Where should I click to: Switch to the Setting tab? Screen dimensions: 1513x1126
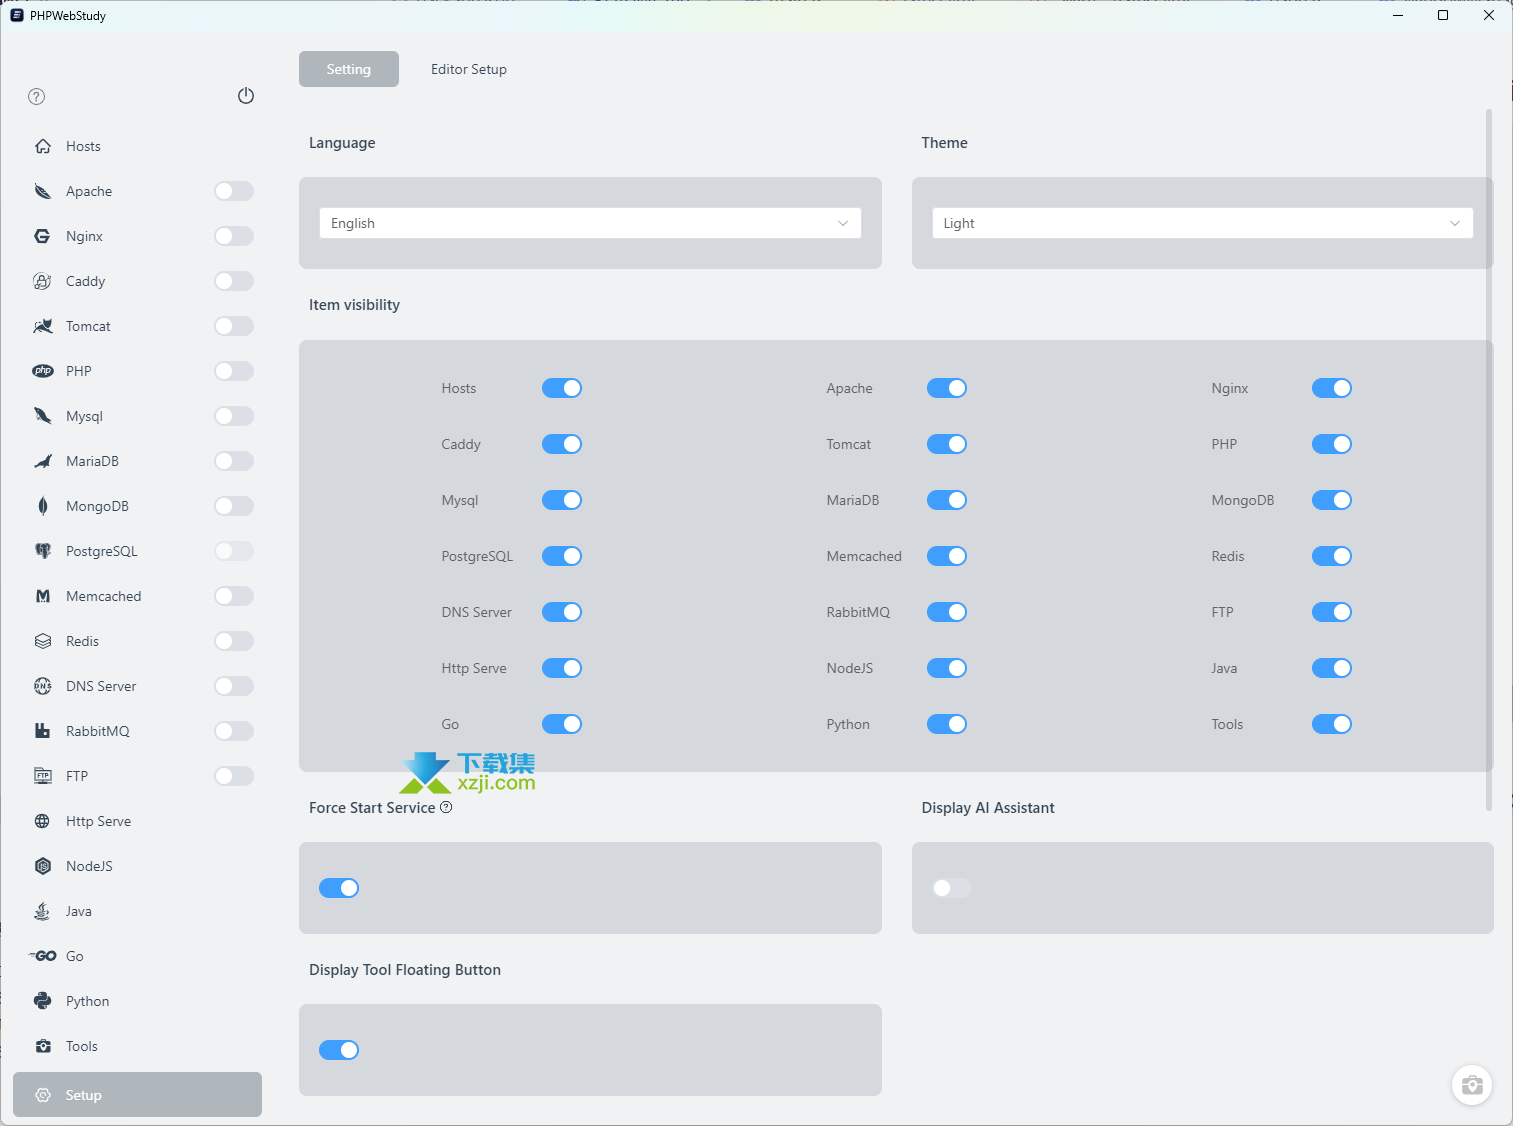point(349,69)
